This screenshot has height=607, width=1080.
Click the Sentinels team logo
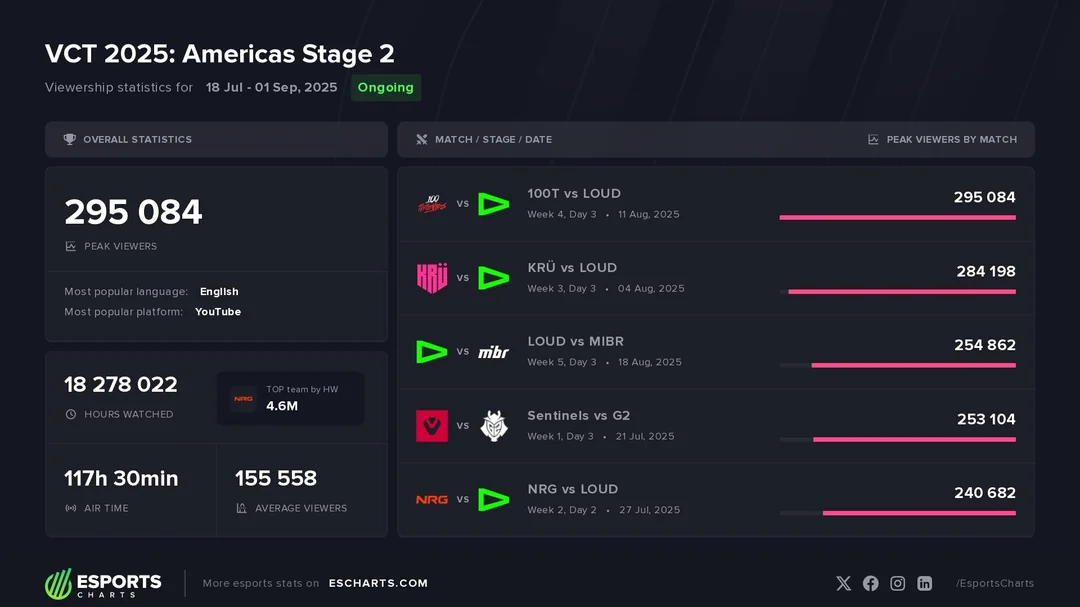point(432,426)
